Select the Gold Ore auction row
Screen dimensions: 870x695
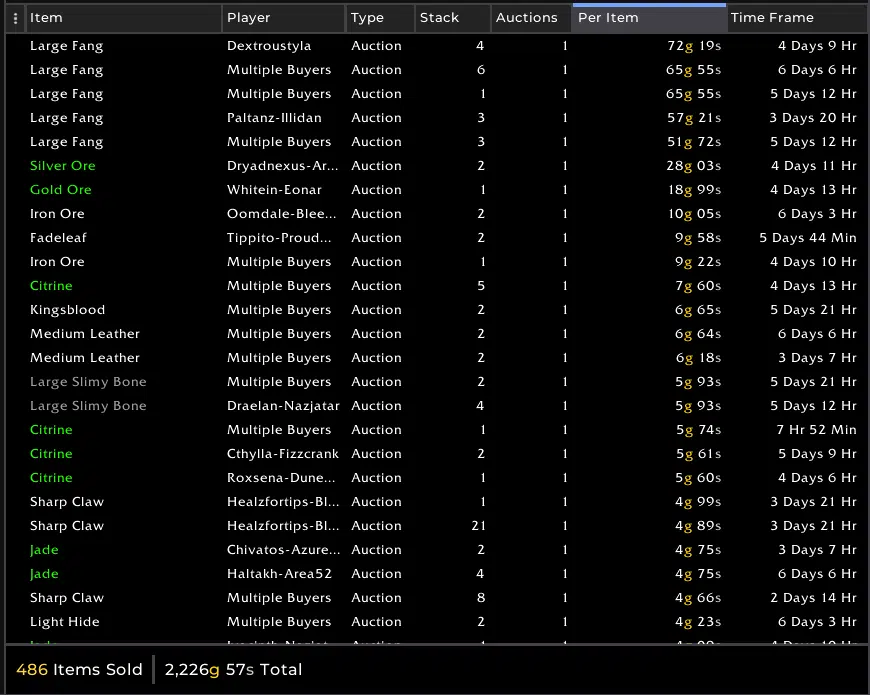(x=61, y=190)
